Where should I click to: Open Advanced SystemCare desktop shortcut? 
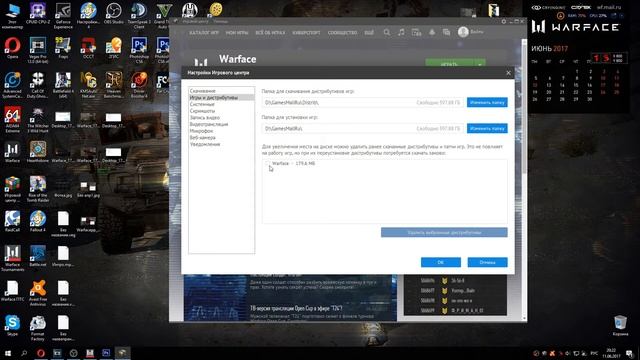(x=12, y=85)
